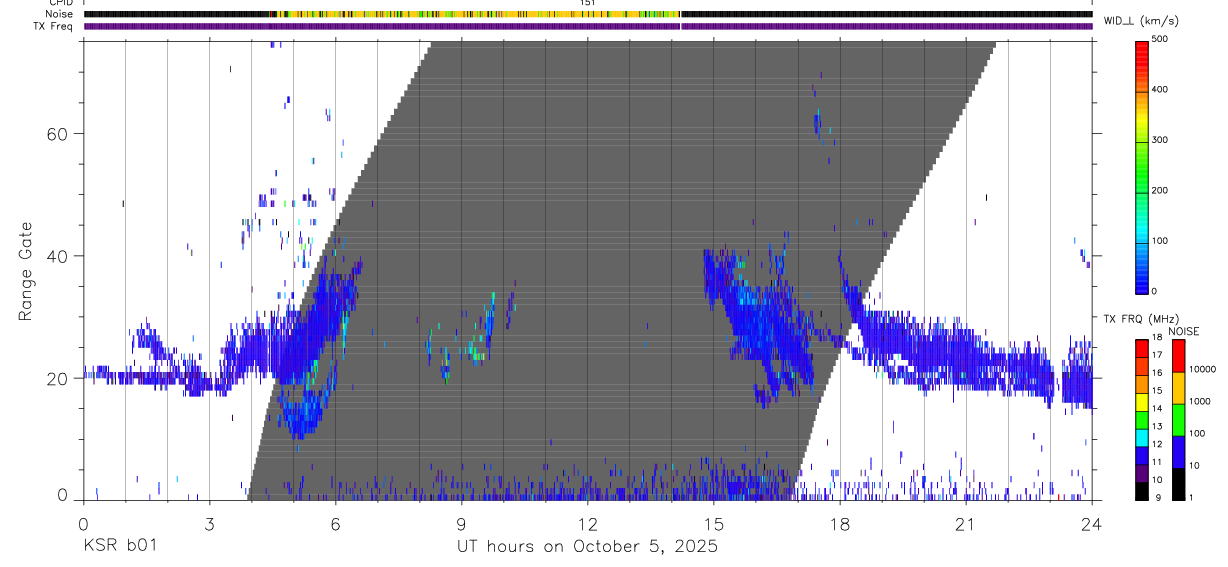1228x567 pixels.
Task: Click the gray no-data band in the plot
Action: click(x=620, y=270)
